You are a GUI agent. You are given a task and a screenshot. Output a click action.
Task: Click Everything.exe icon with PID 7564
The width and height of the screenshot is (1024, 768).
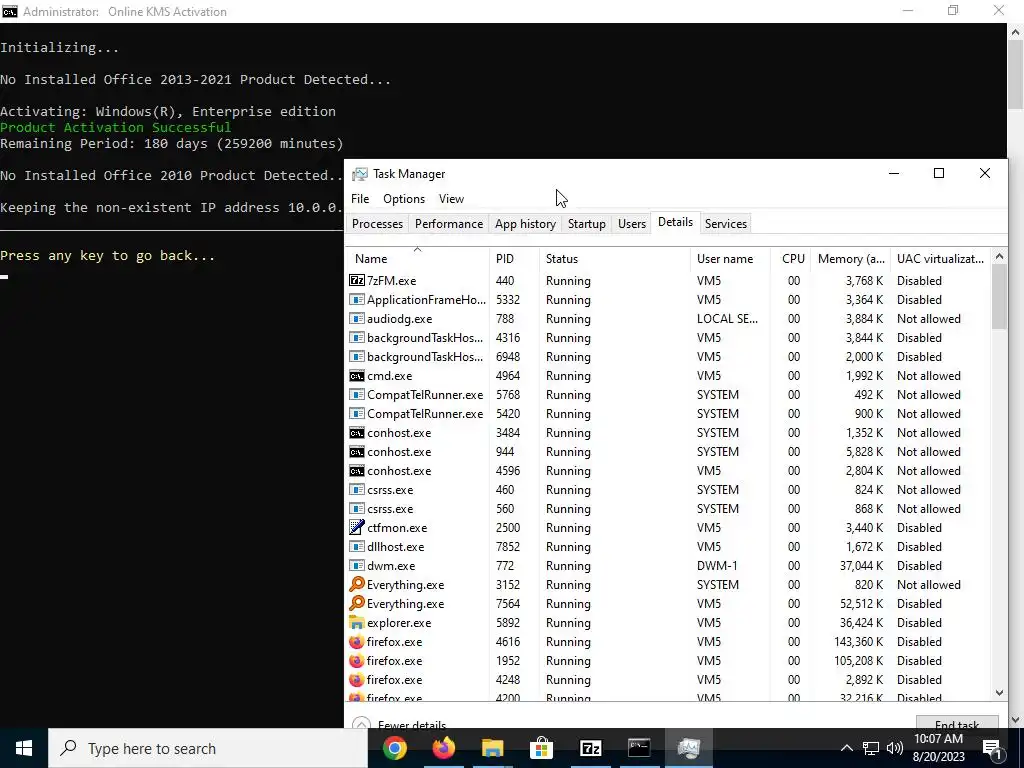(357, 603)
